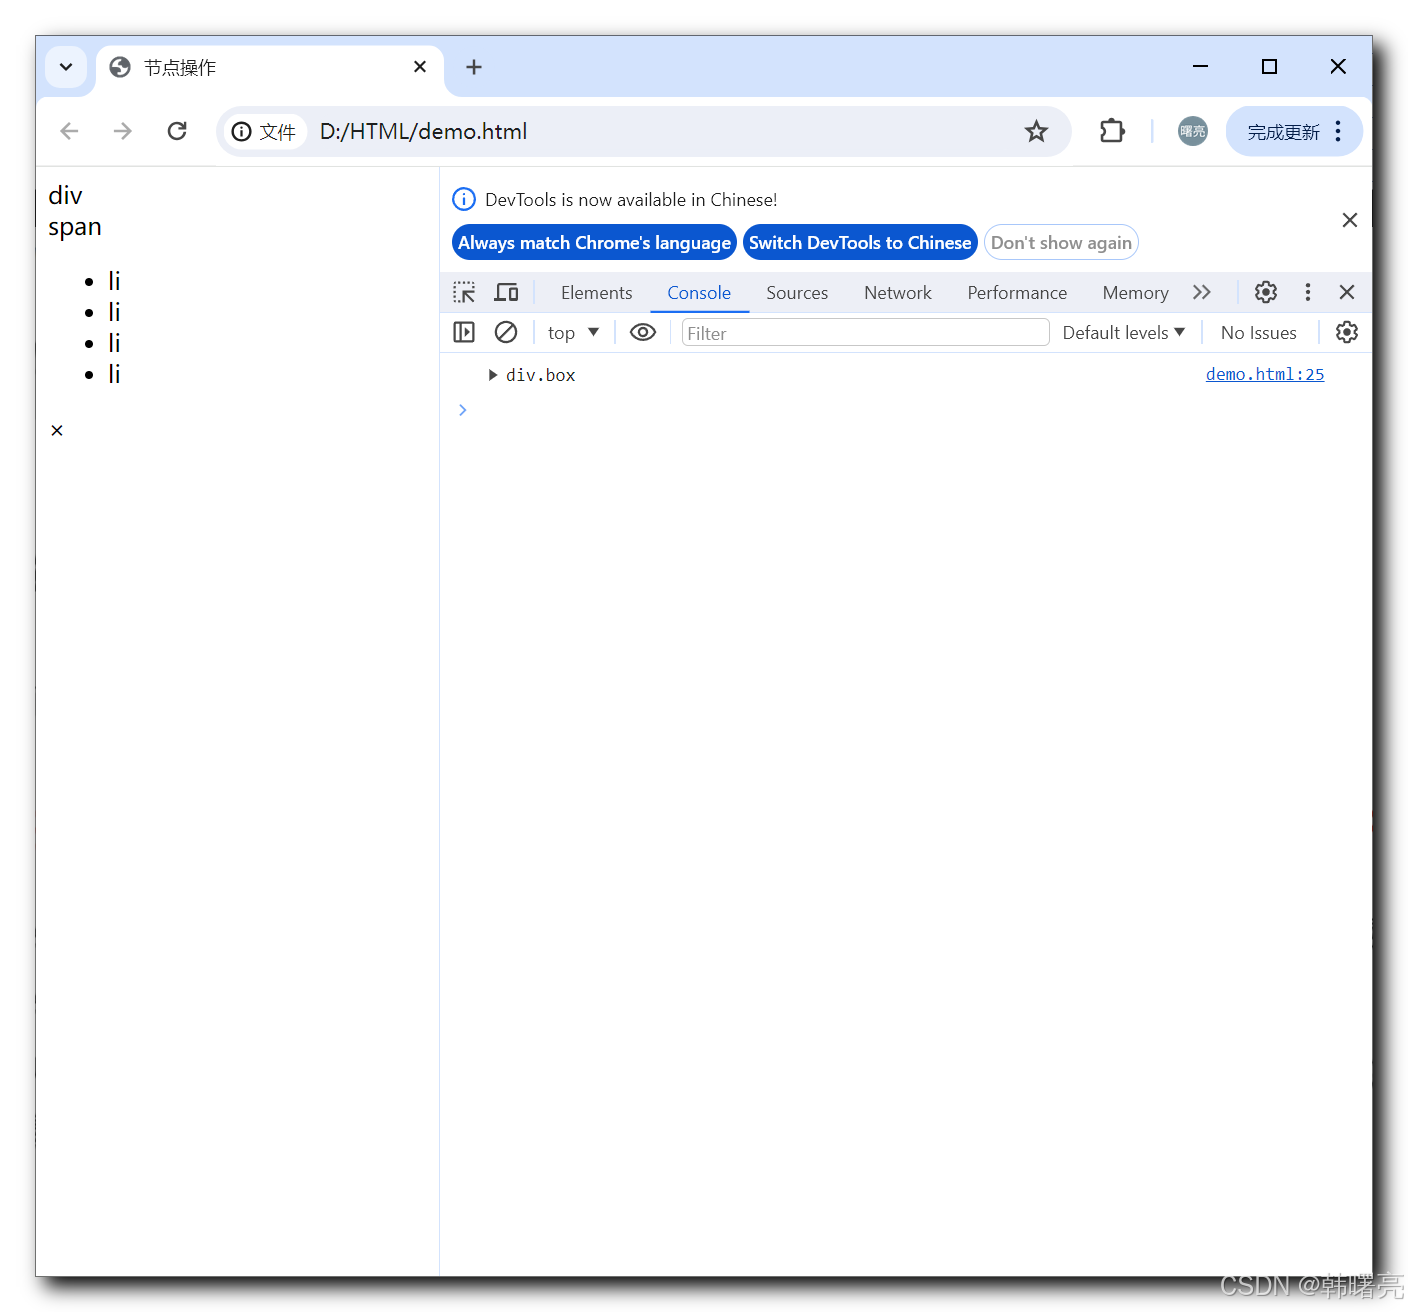Click the browser forward arrow
The width and height of the screenshot is (1408, 1312).
tap(123, 131)
